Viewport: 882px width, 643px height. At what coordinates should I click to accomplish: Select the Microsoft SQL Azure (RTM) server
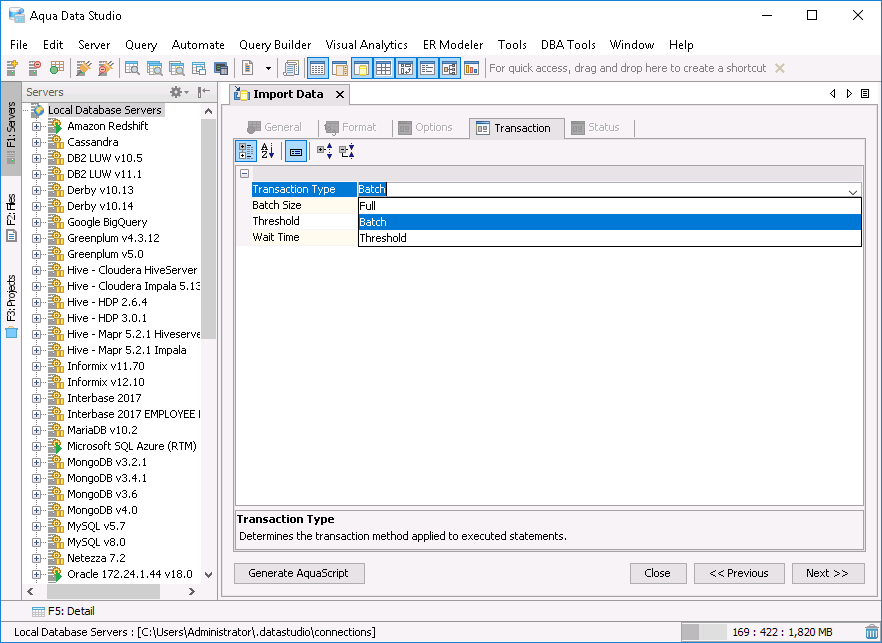(x=132, y=446)
